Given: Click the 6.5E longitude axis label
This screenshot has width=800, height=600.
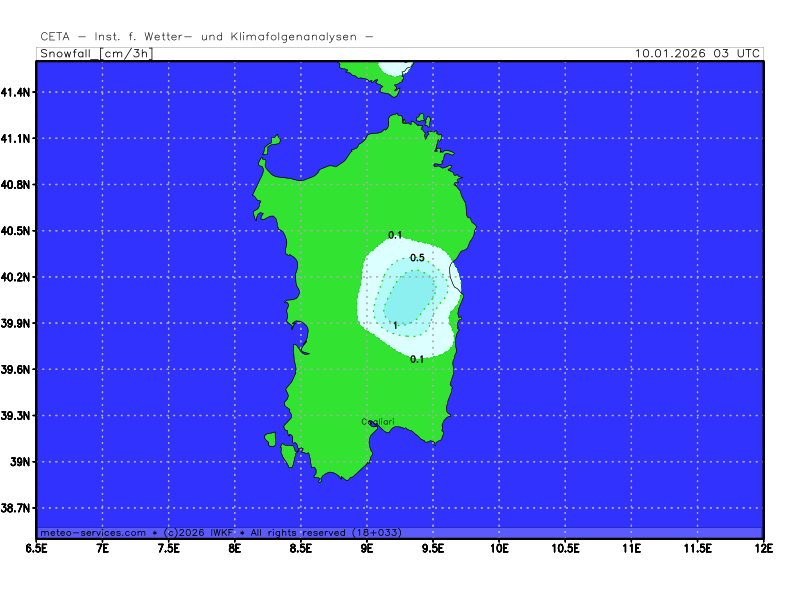Looking at the screenshot, I should click(x=36, y=548).
